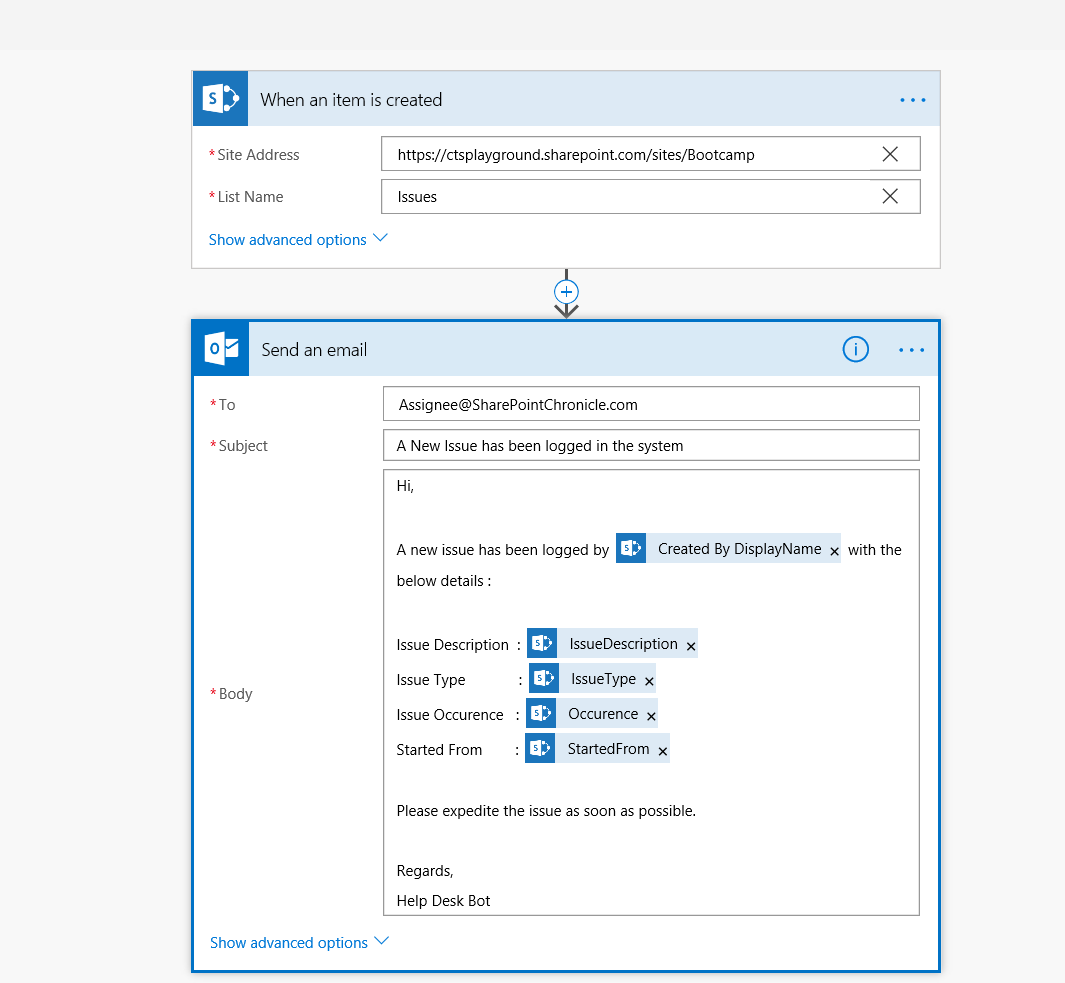Click the 'When an item is created' title

[x=351, y=100]
